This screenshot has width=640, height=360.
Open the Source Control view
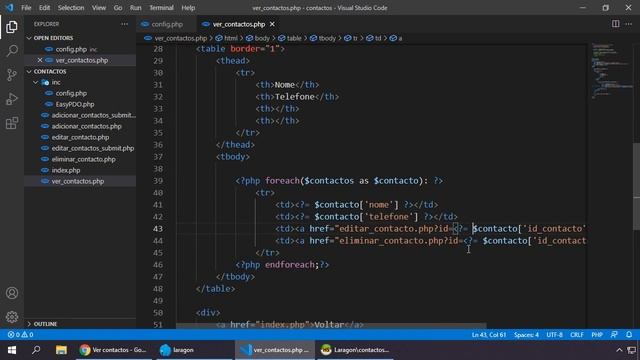[x=12, y=75]
